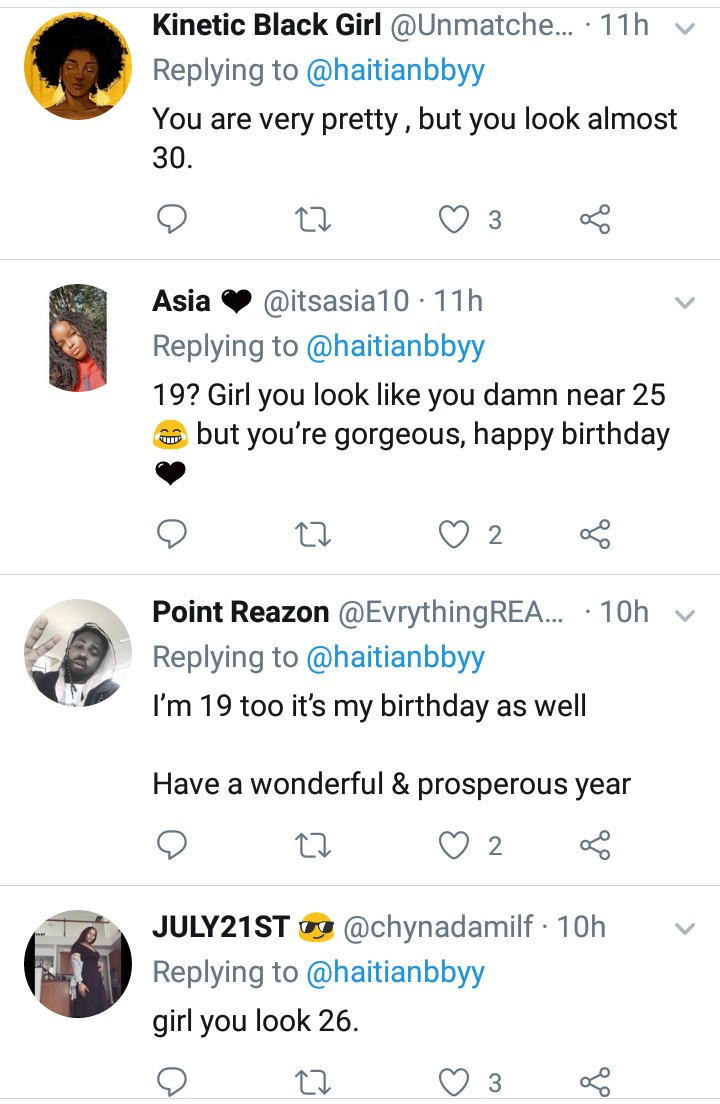The height and width of the screenshot is (1104, 720).
Task: Expand the dropdown arrow on Asia's tweet
Action: pos(685,302)
